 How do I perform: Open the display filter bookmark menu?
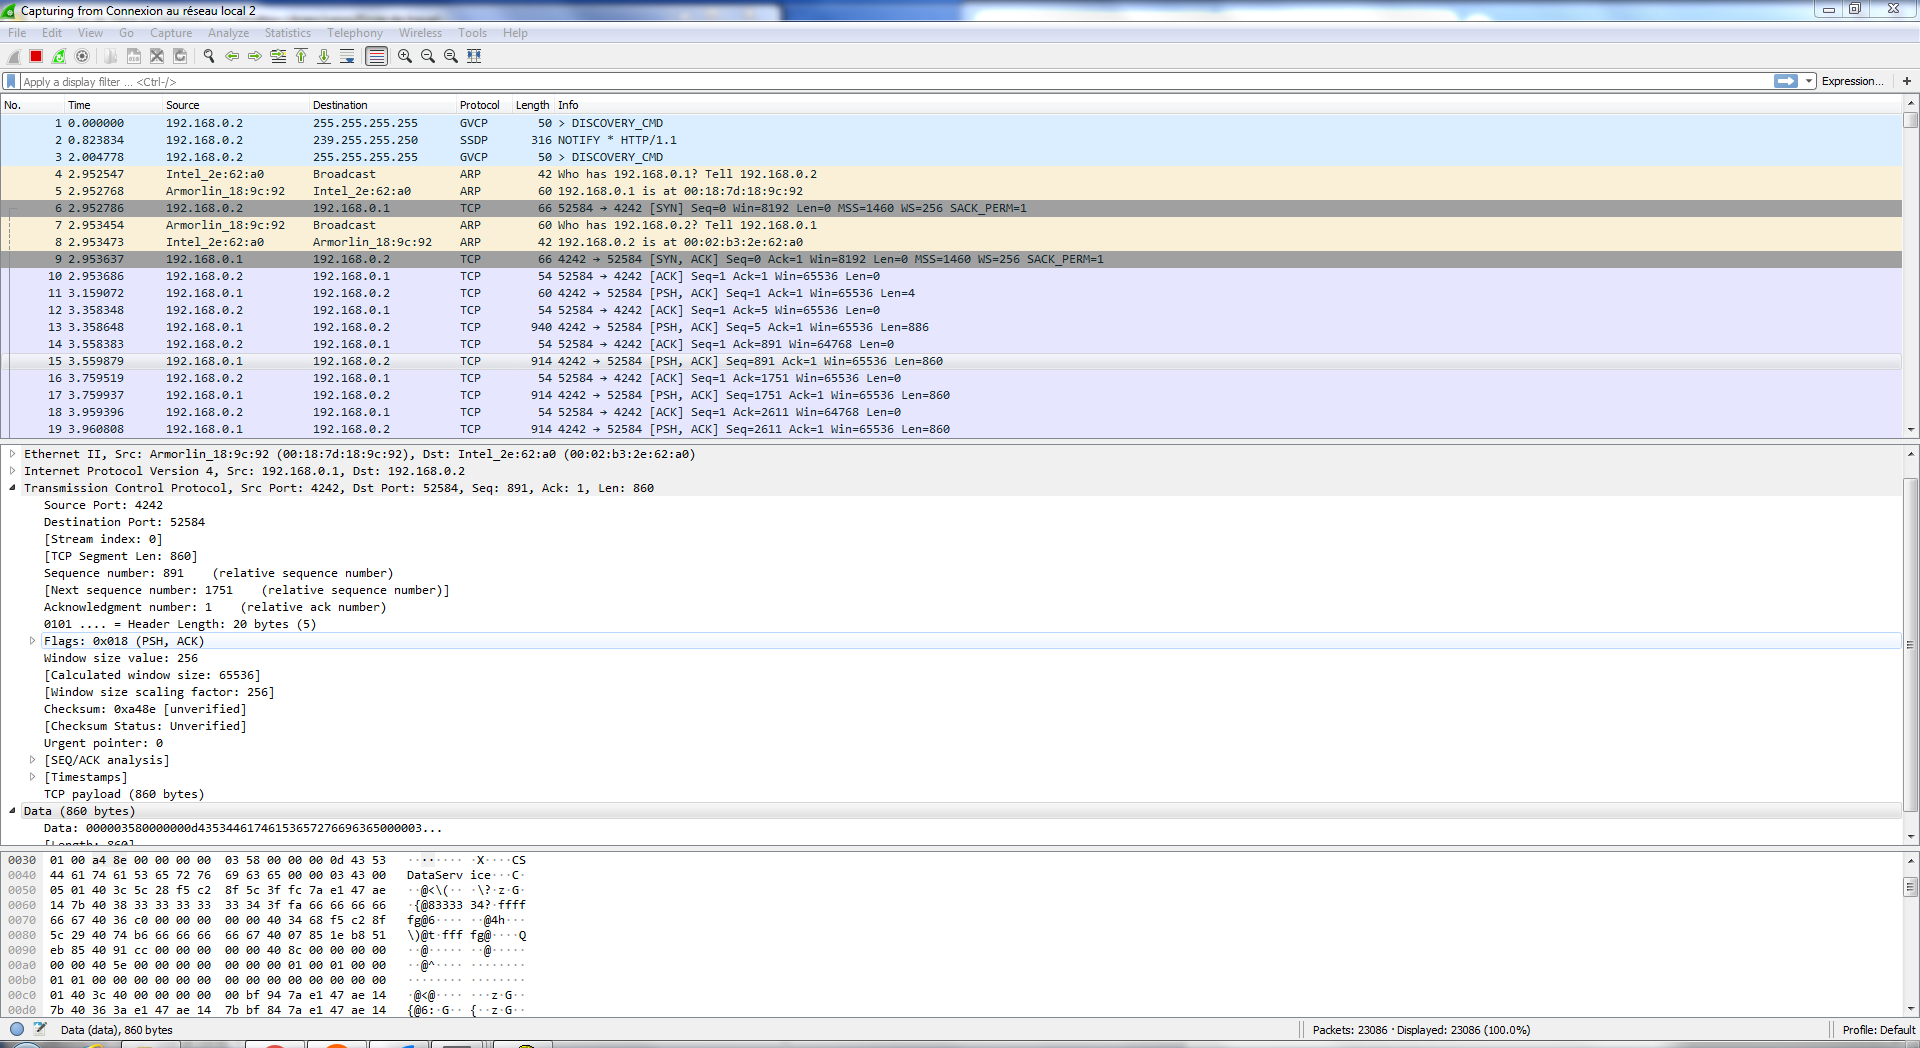point(11,81)
